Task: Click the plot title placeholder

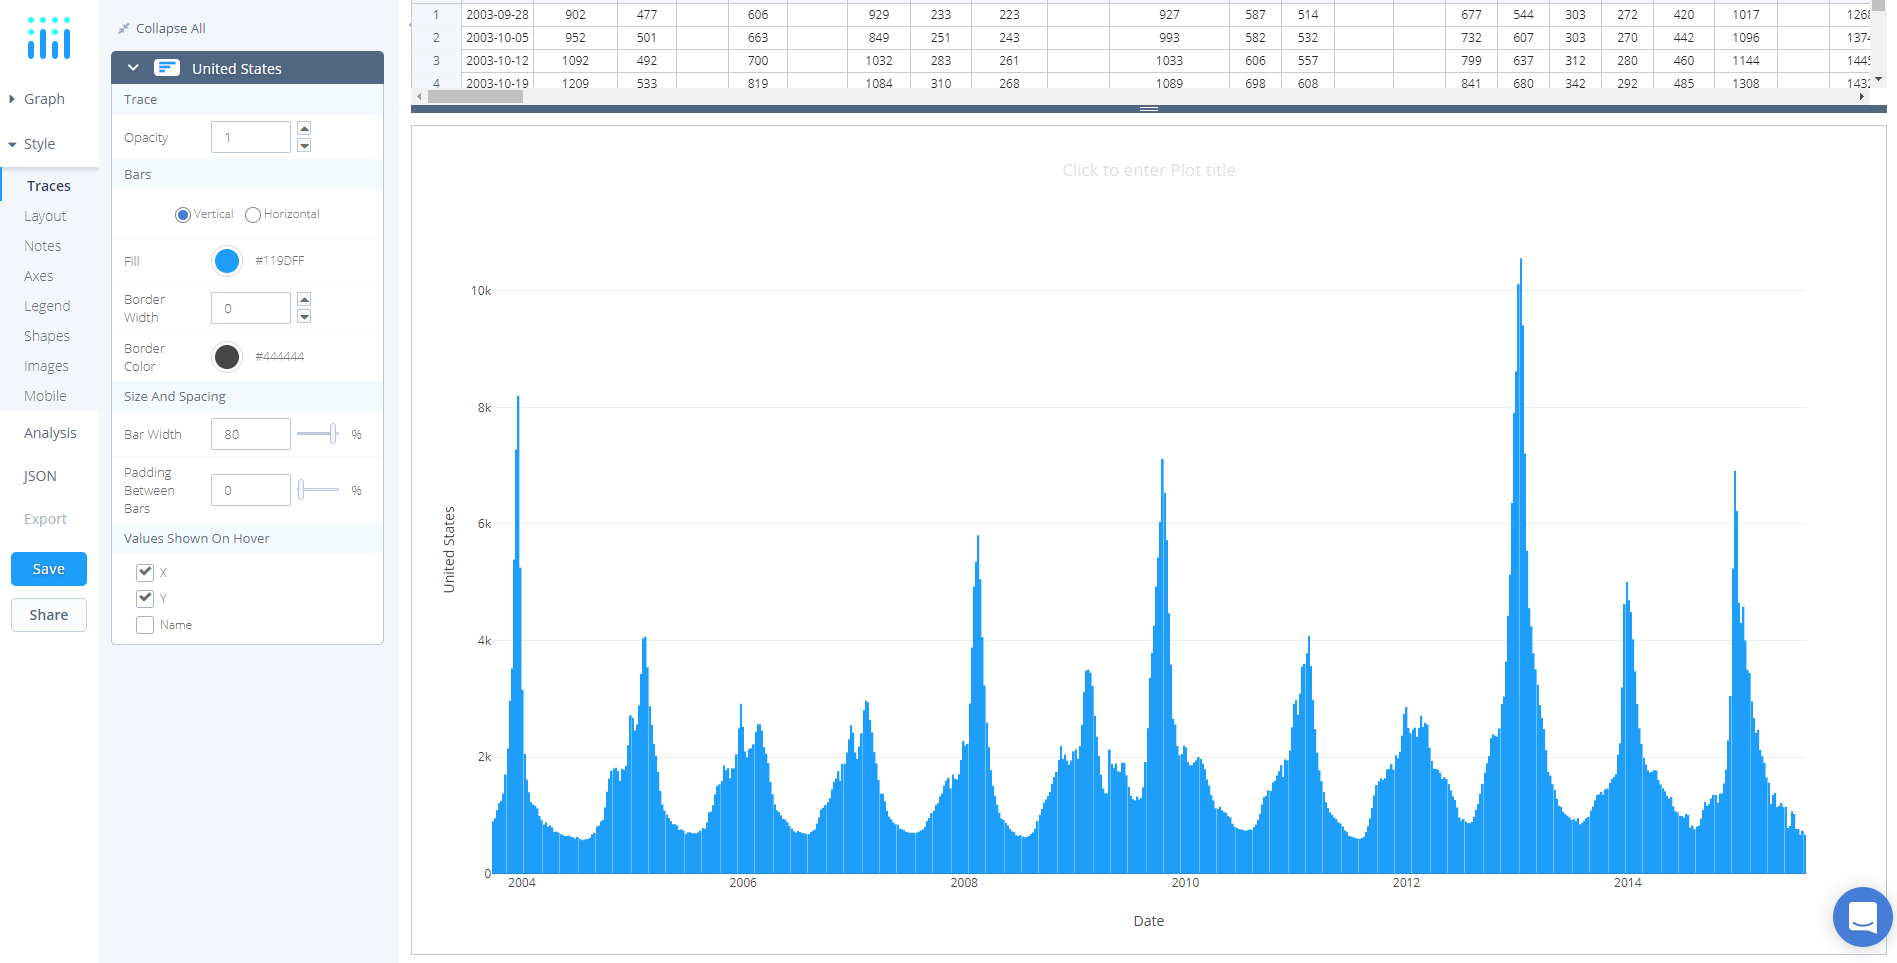Action: (x=1148, y=170)
